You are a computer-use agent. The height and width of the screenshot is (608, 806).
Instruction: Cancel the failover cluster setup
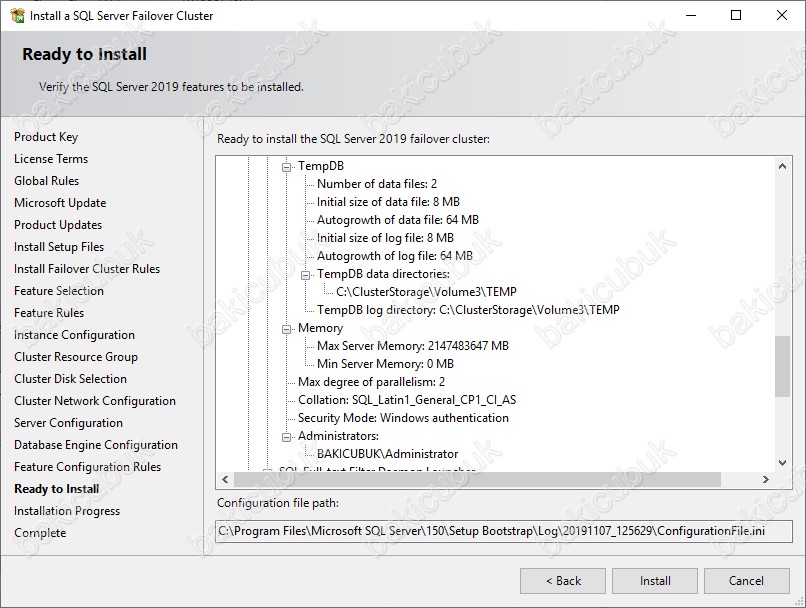(x=746, y=581)
